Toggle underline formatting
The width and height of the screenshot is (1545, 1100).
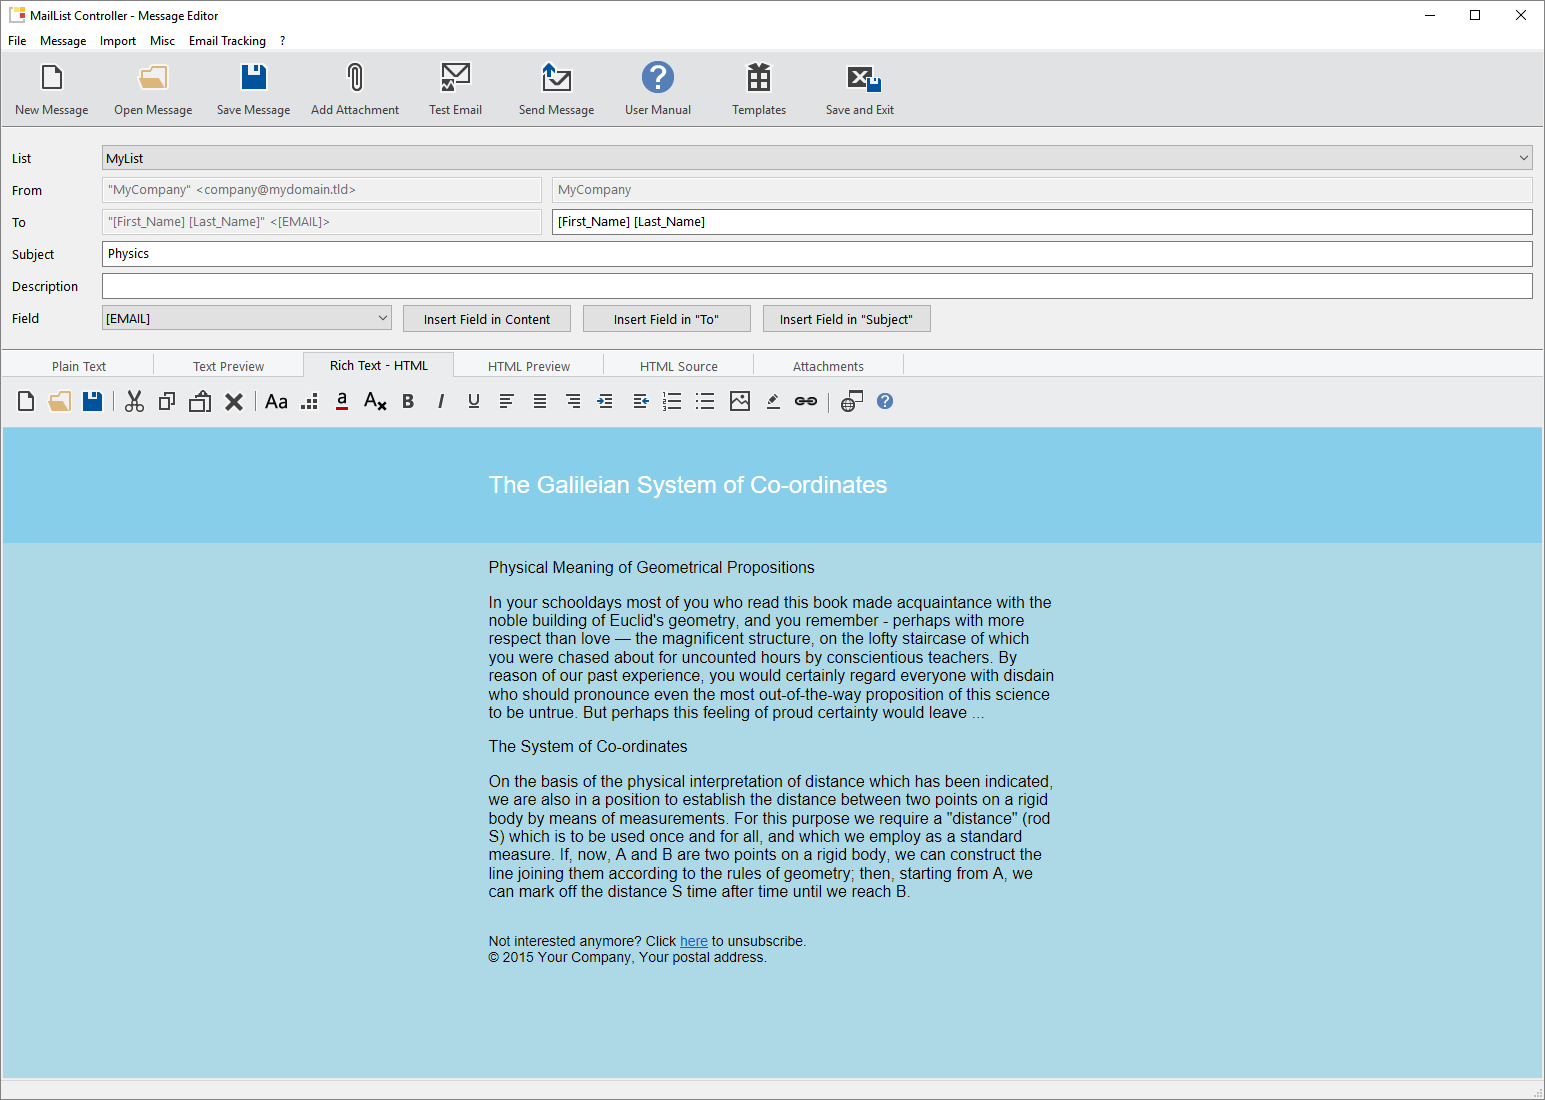(x=474, y=401)
